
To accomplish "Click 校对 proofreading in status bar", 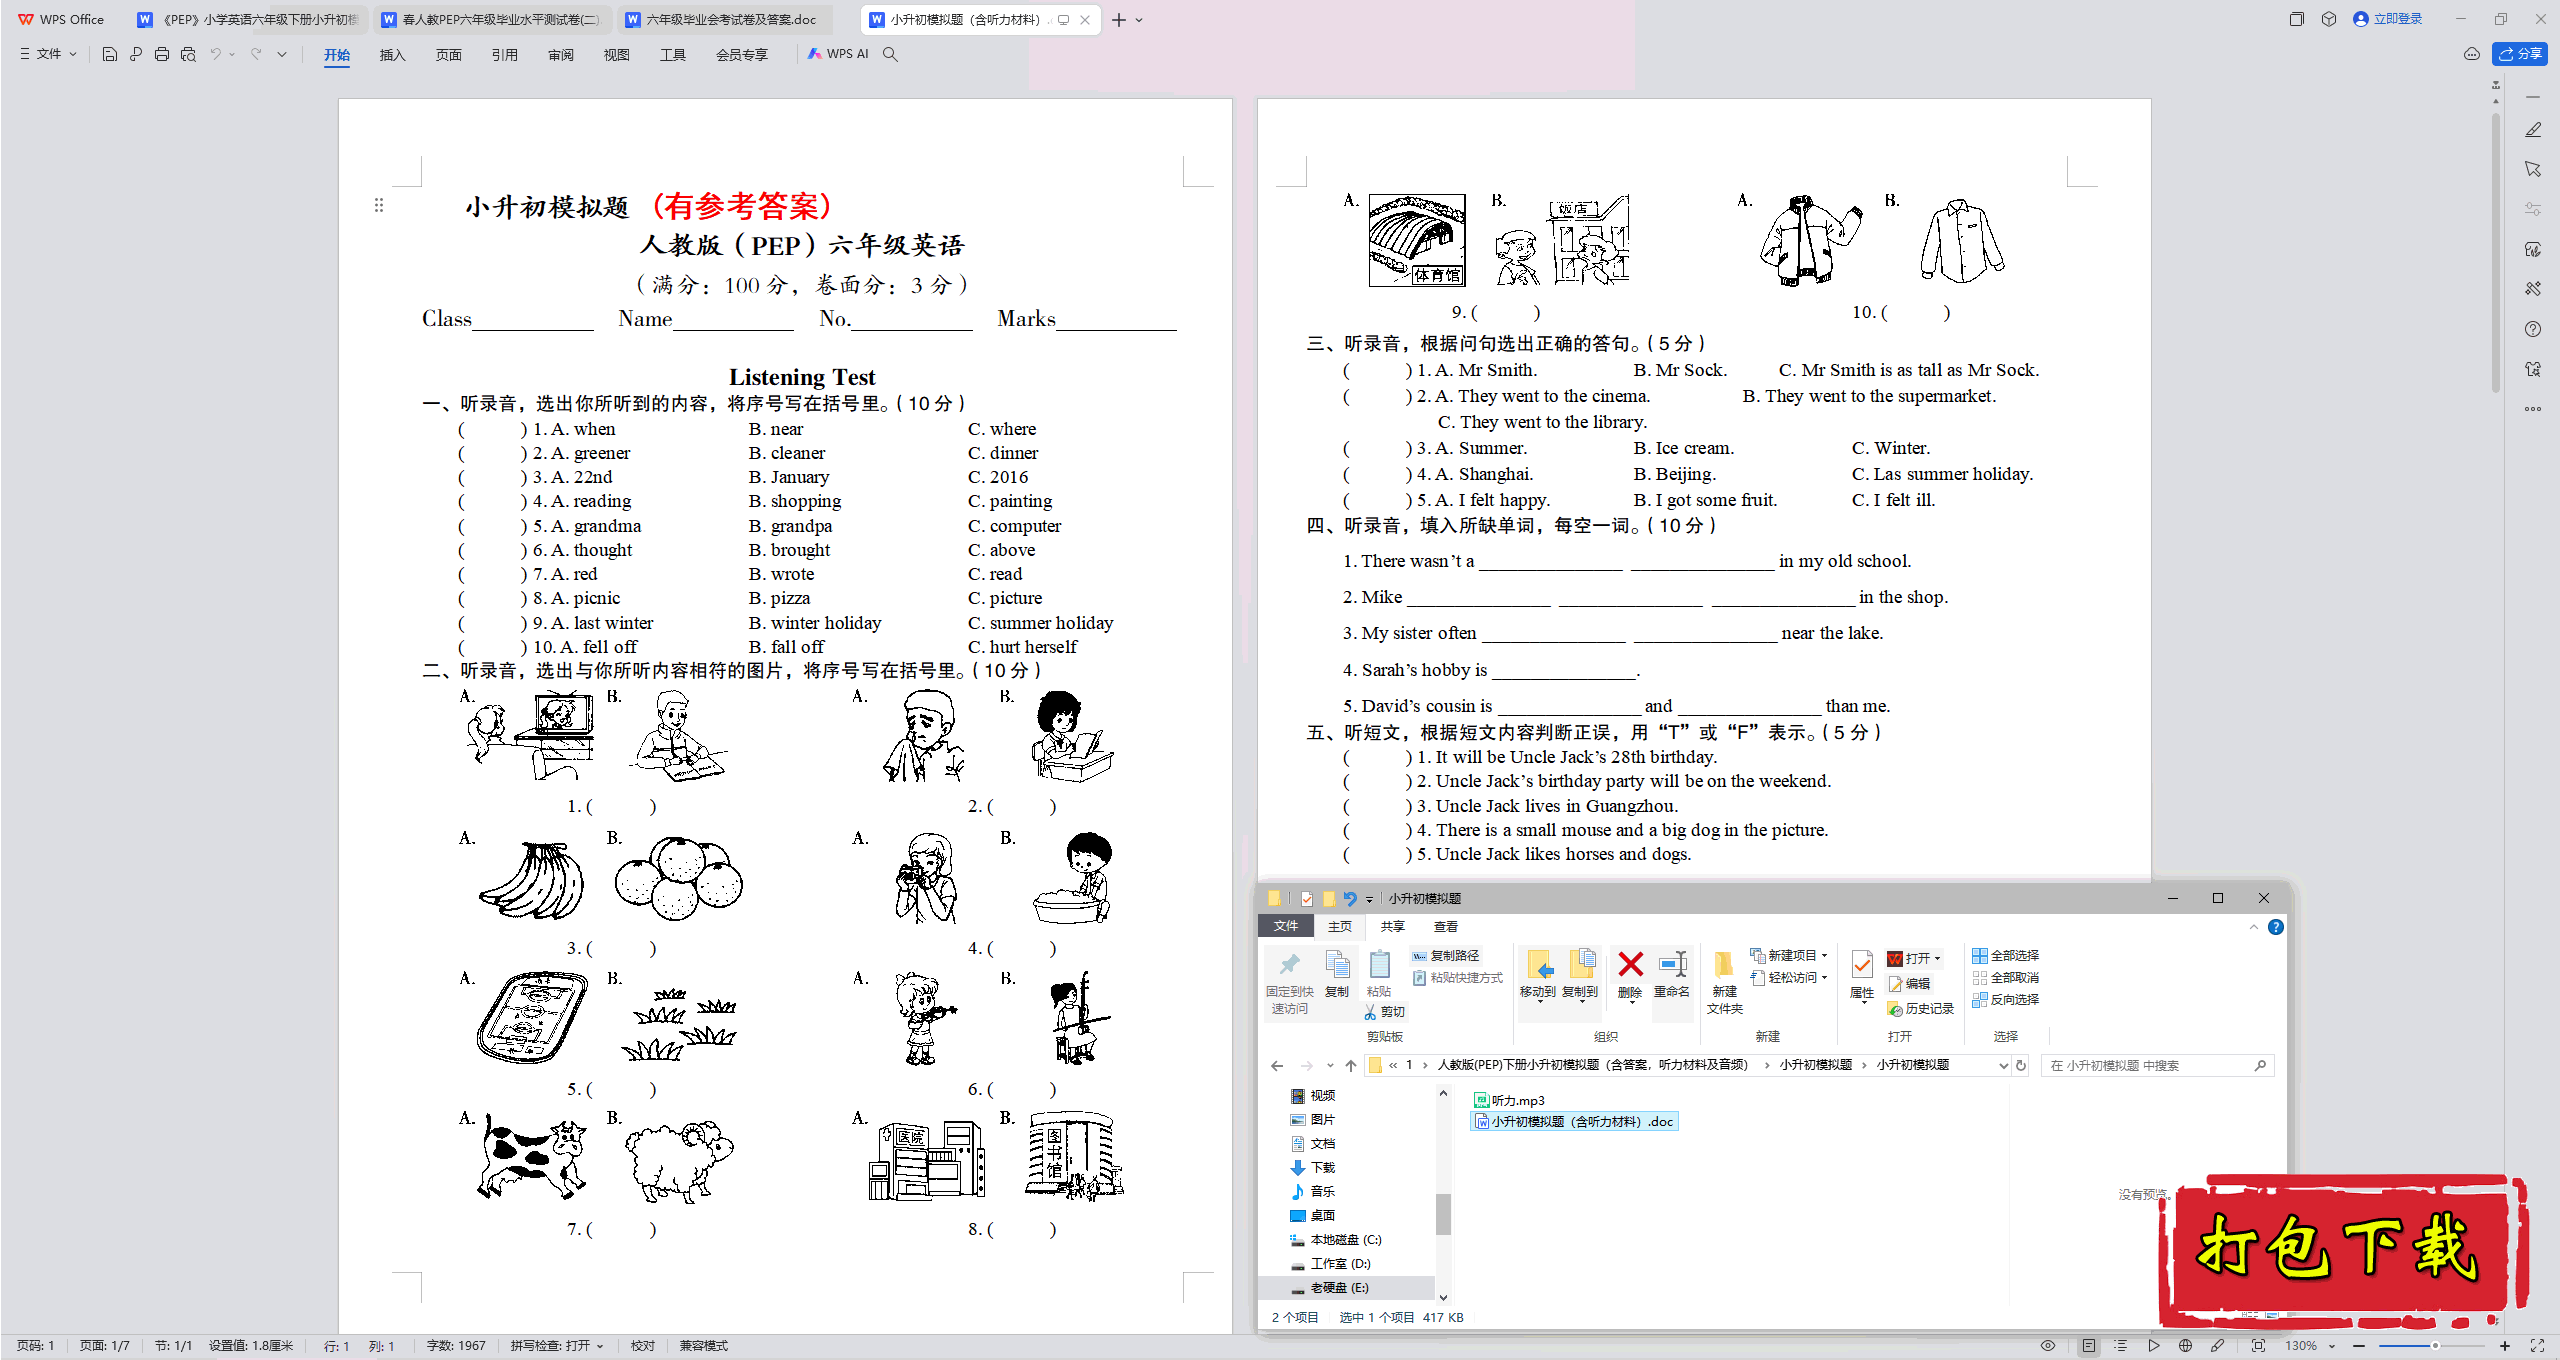I will point(642,1346).
